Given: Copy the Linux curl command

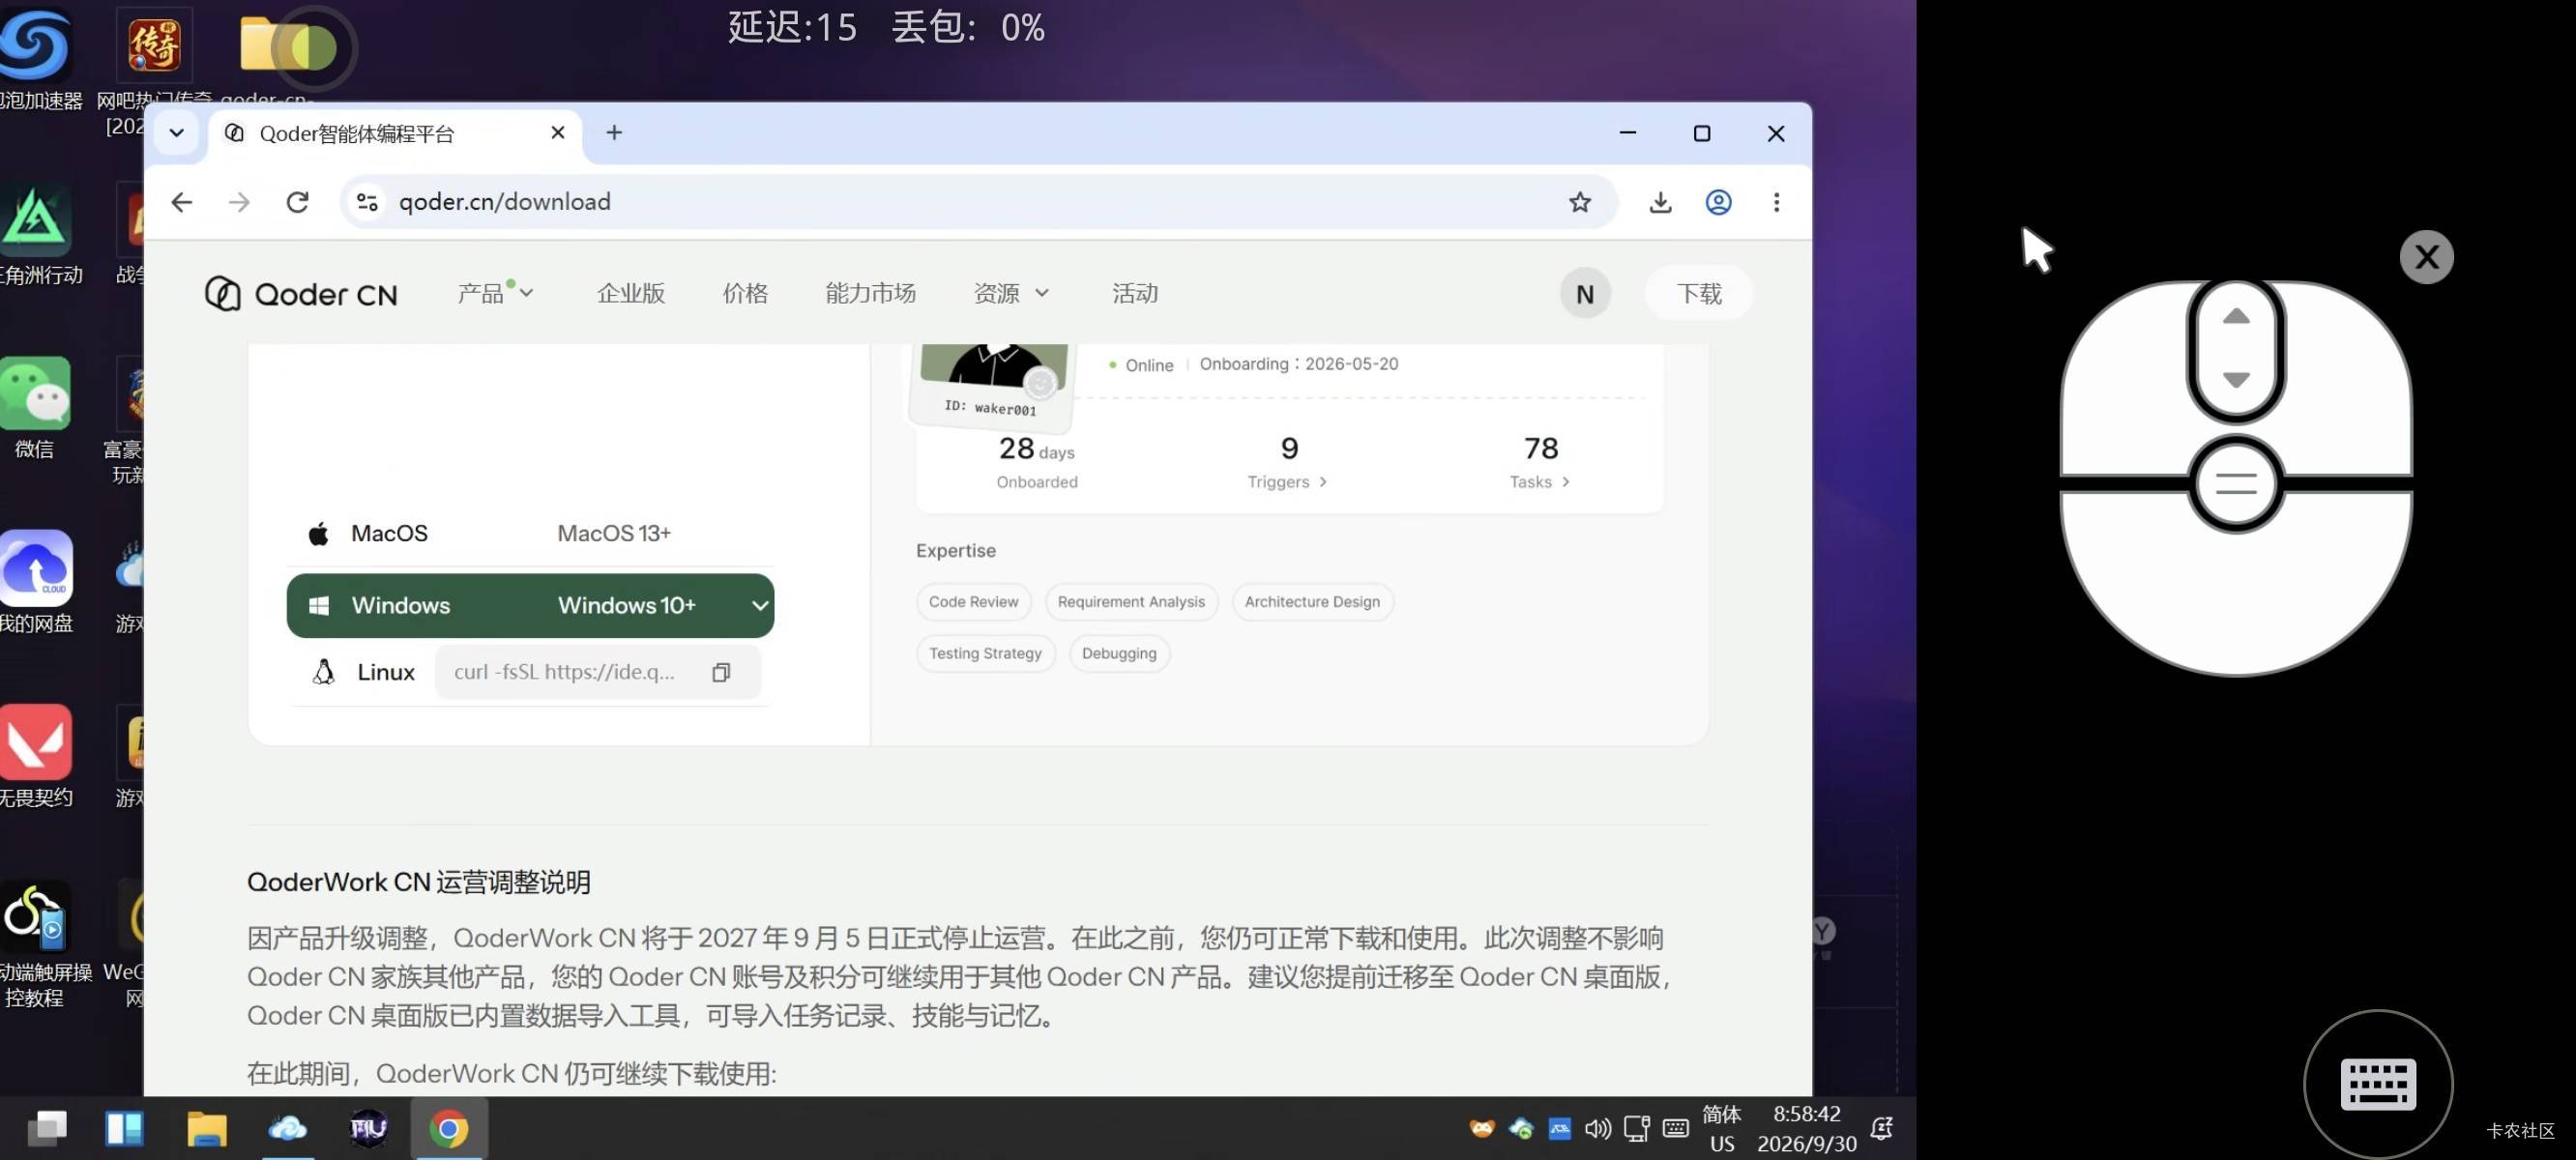Looking at the screenshot, I should (721, 672).
